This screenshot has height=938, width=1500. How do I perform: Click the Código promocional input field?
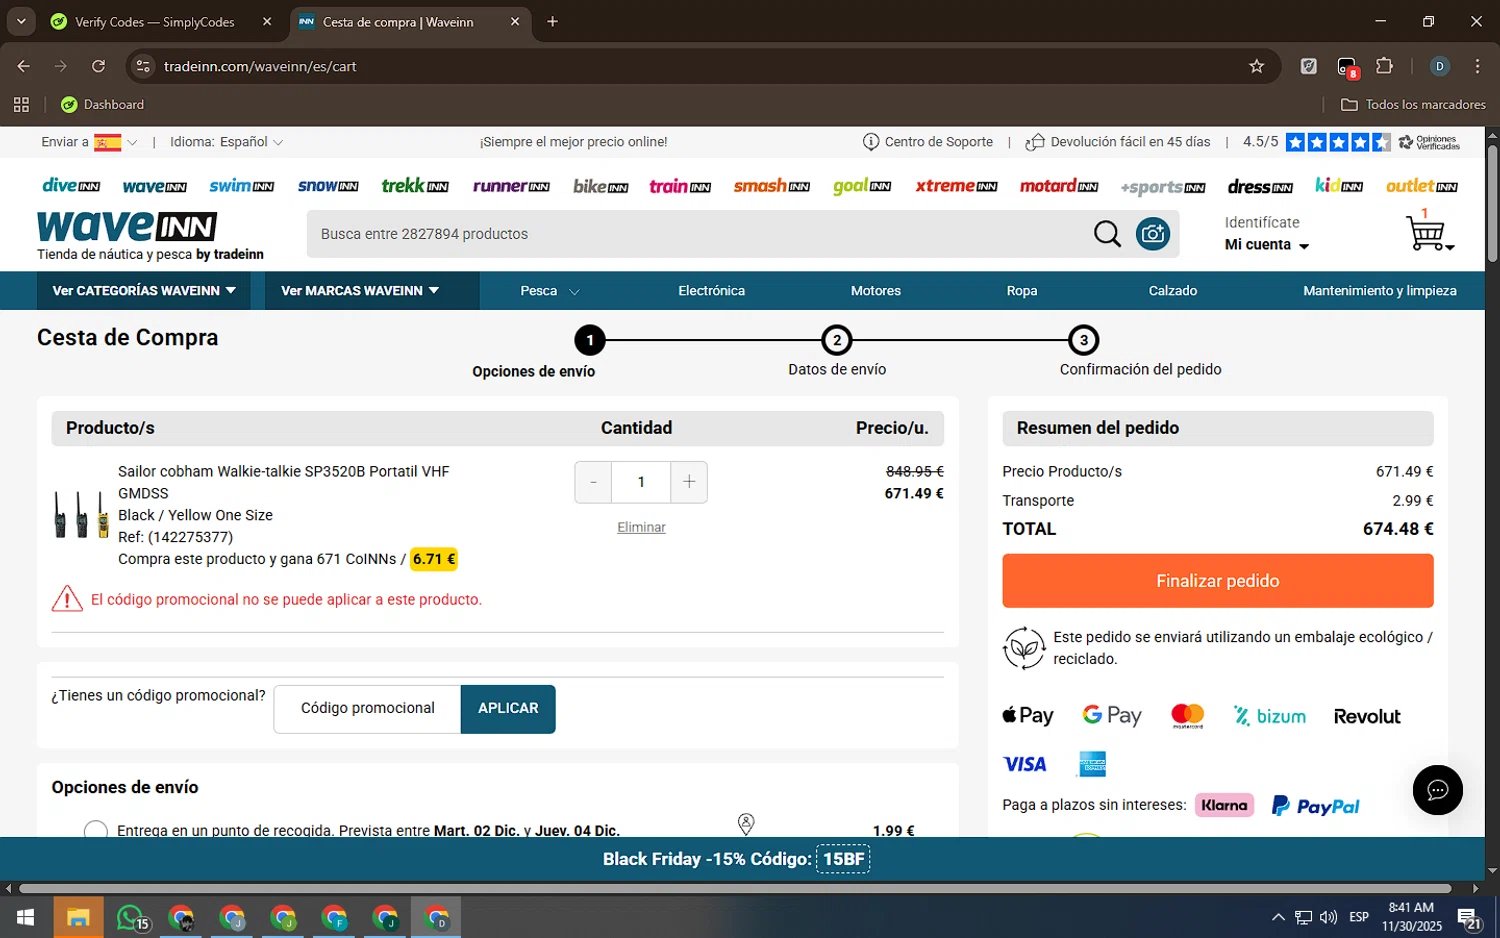point(367,708)
